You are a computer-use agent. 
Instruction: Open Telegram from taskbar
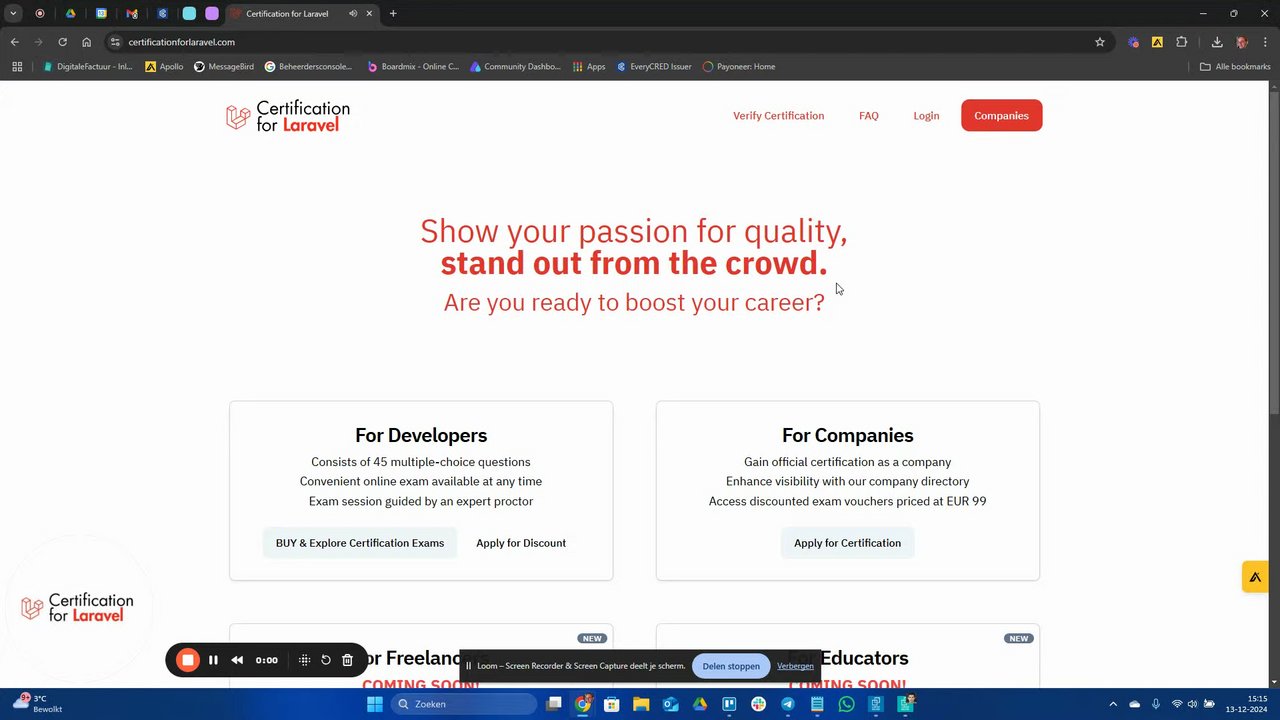788,704
